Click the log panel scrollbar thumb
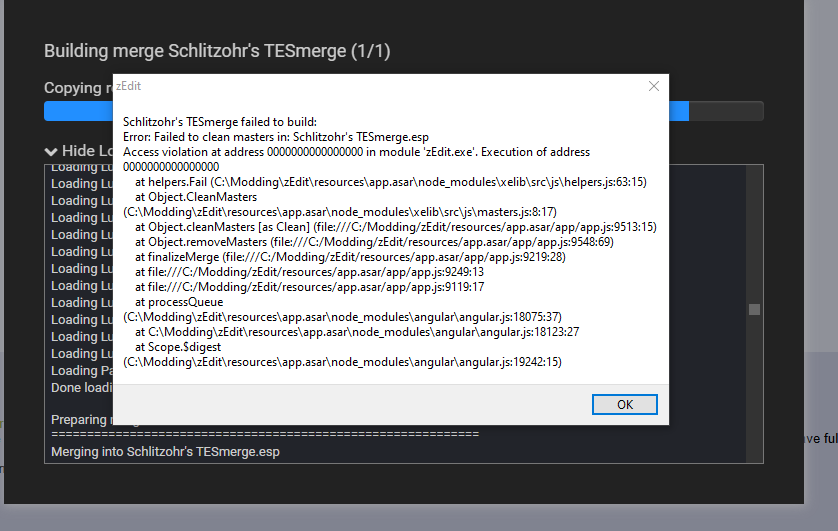Viewport: 838px width, 531px height. pyautogui.click(x=754, y=309)
